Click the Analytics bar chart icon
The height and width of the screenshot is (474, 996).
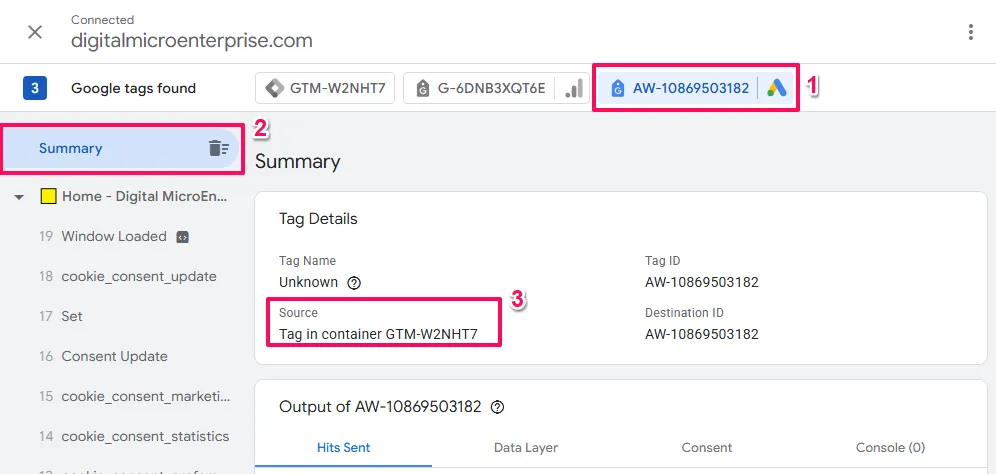pos(573,88)
